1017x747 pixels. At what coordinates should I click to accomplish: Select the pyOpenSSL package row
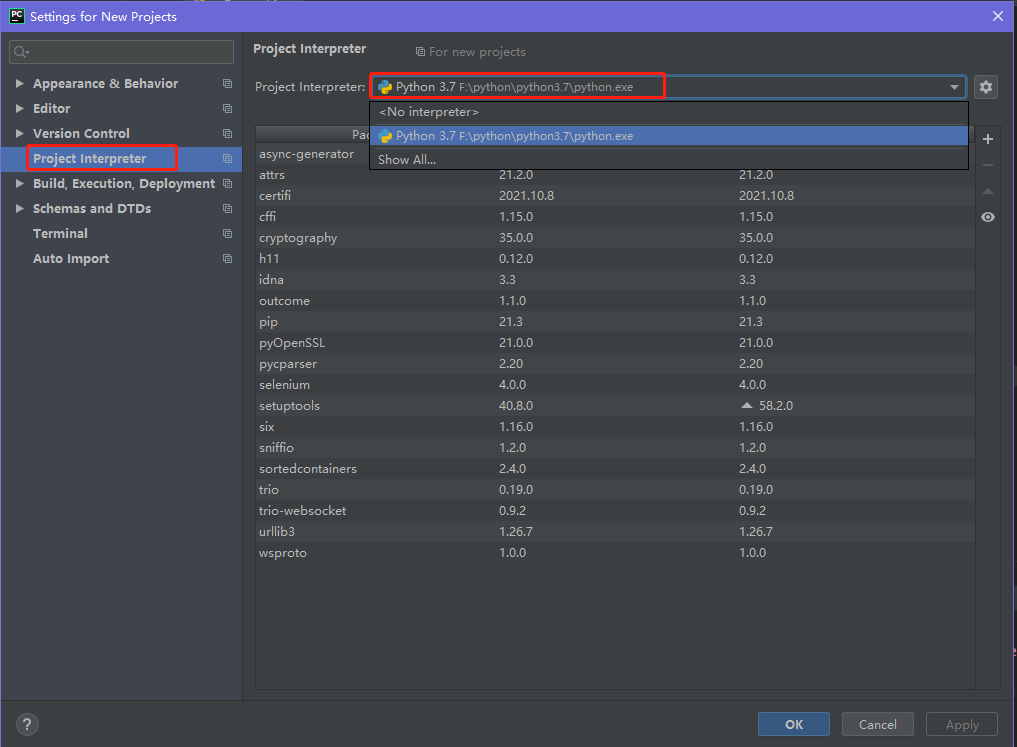point(615,342)
